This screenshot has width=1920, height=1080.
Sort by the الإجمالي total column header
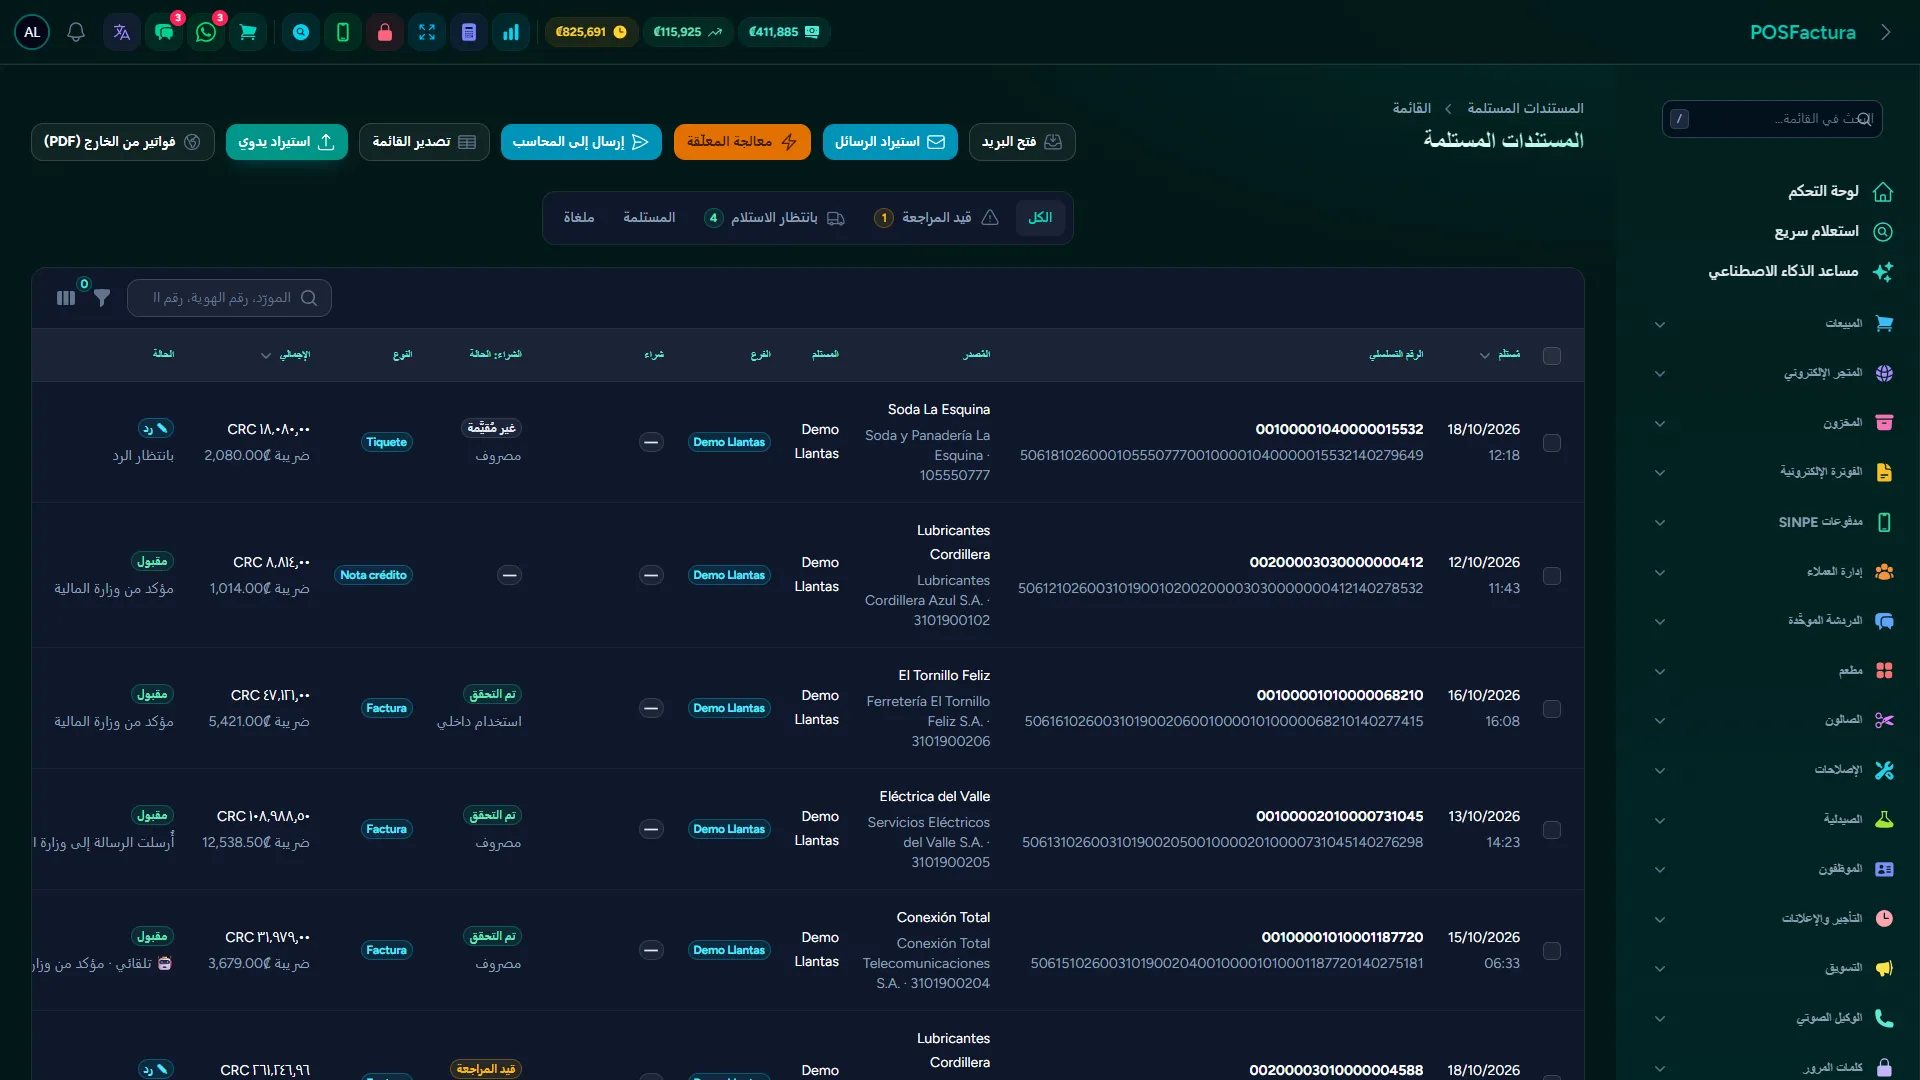click(285, 355)
